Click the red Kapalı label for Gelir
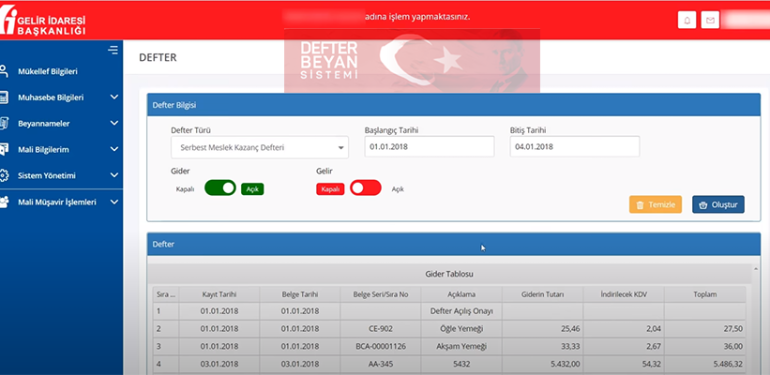 tap(330, 189)
